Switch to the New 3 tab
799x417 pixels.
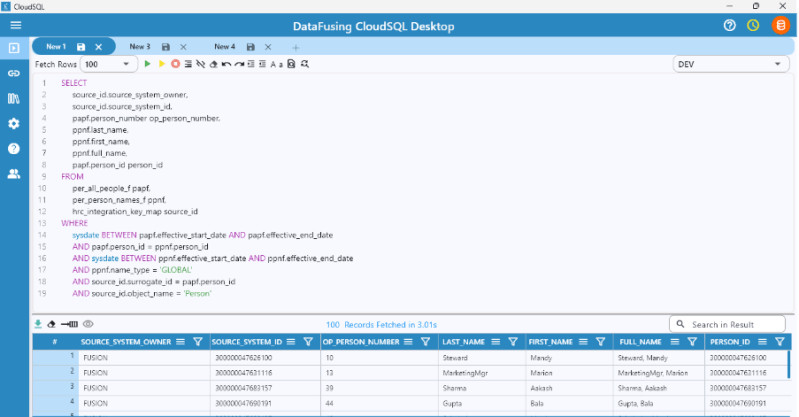tap(140, 46)
